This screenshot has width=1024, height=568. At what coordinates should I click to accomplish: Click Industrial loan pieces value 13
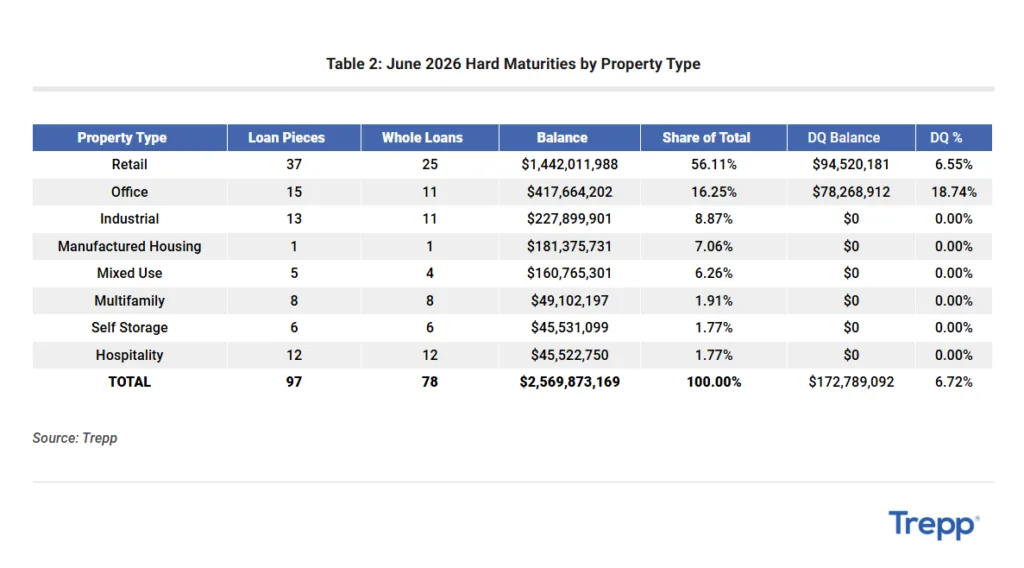294,219
